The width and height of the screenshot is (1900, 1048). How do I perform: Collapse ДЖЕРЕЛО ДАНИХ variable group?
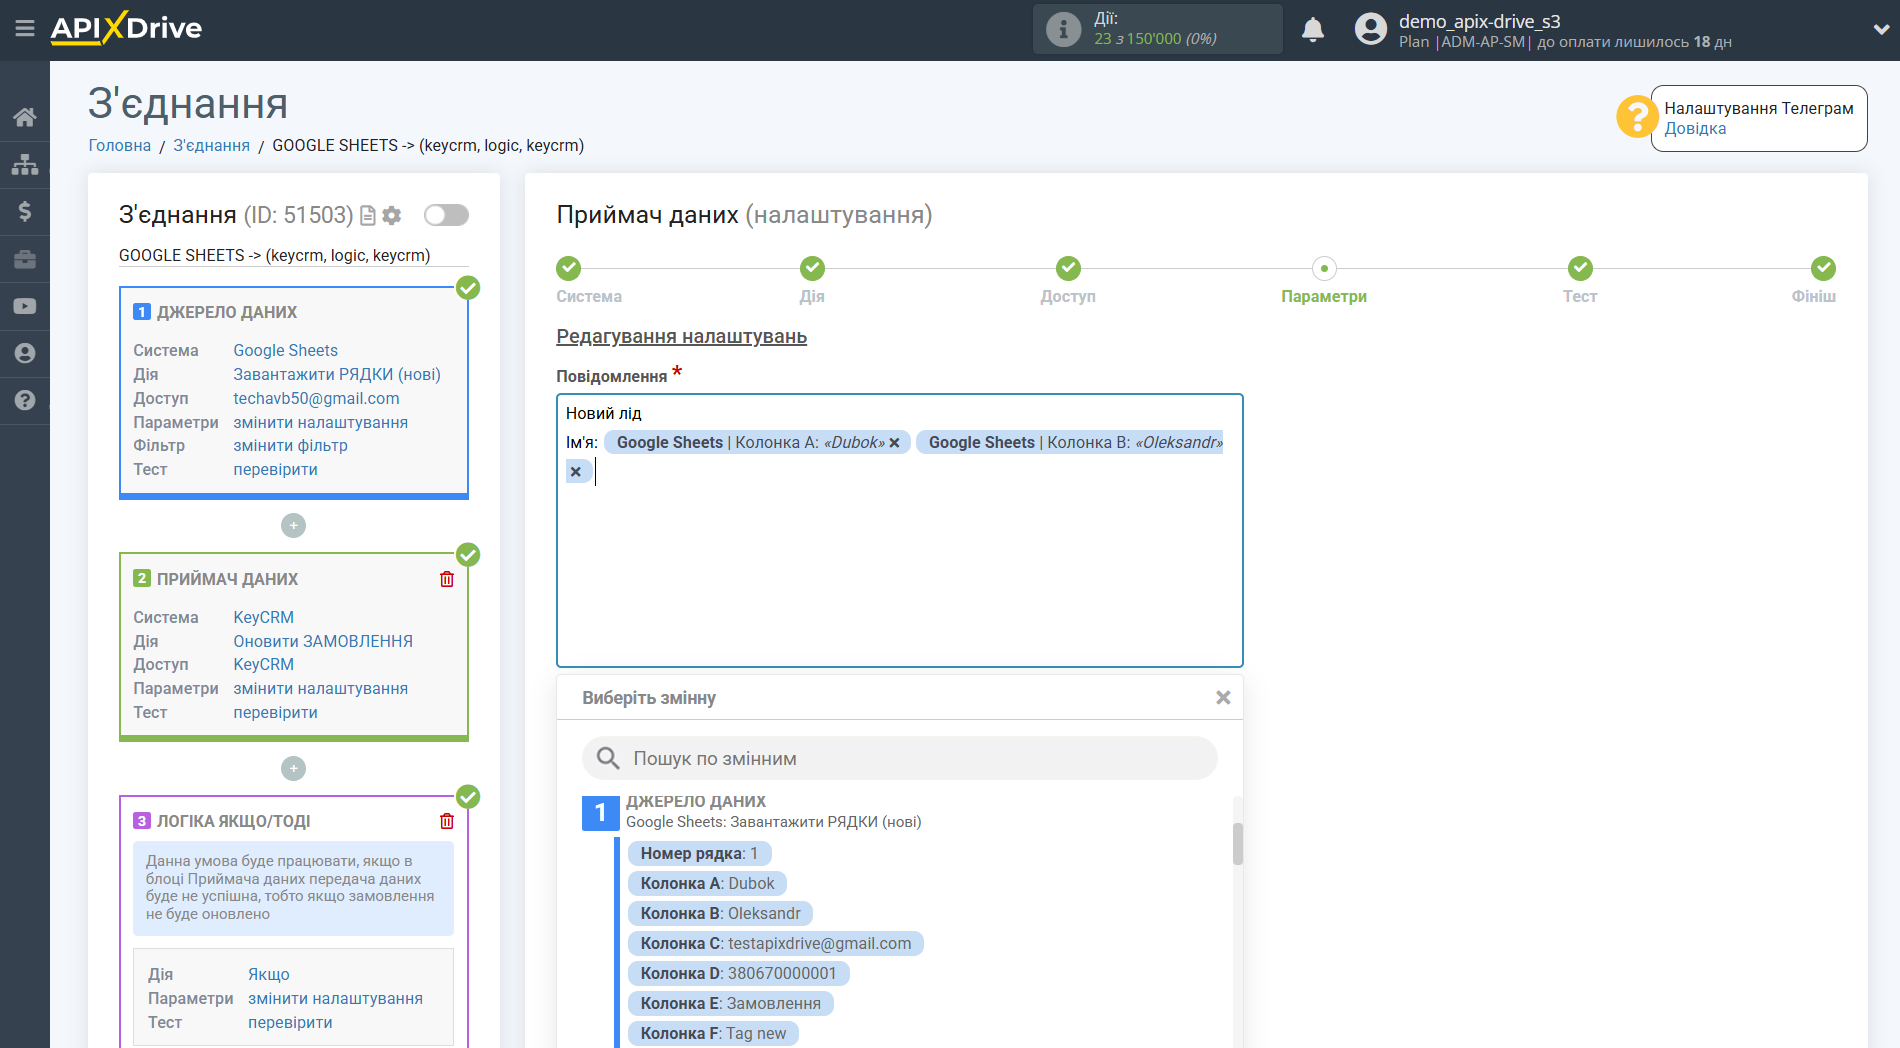(600, 812)
